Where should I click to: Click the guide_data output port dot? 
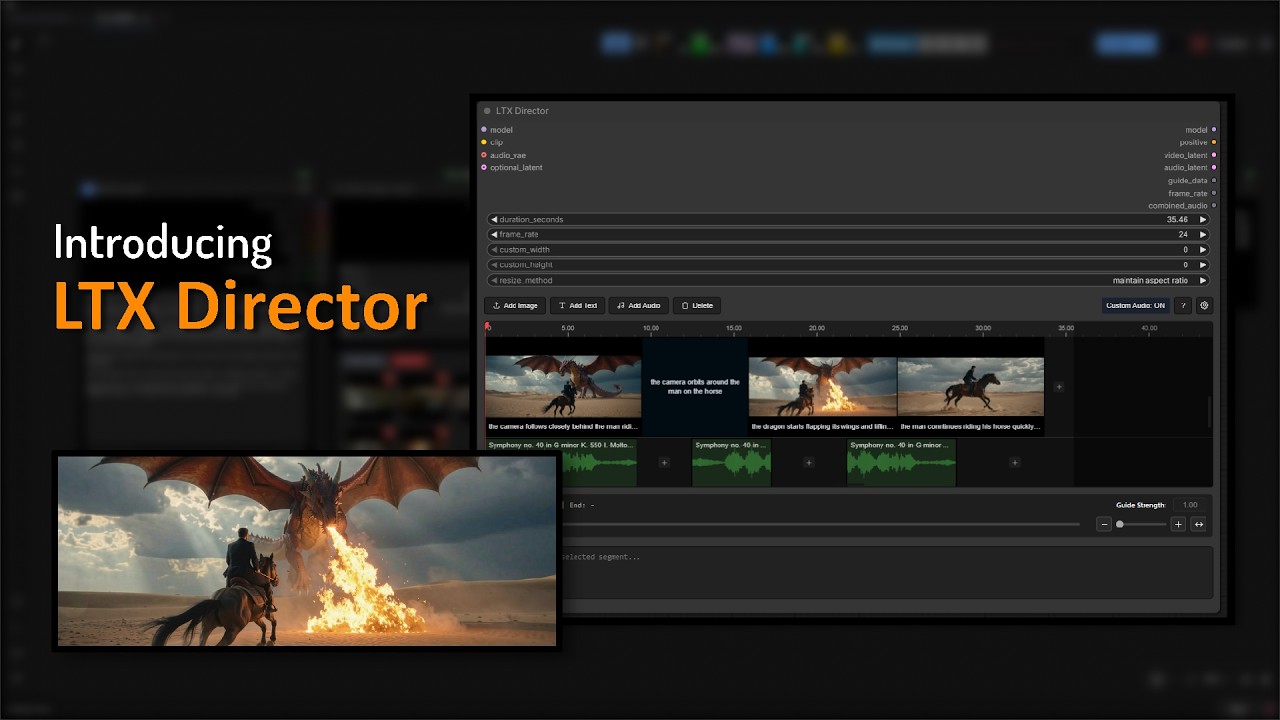coord(1214,180)
